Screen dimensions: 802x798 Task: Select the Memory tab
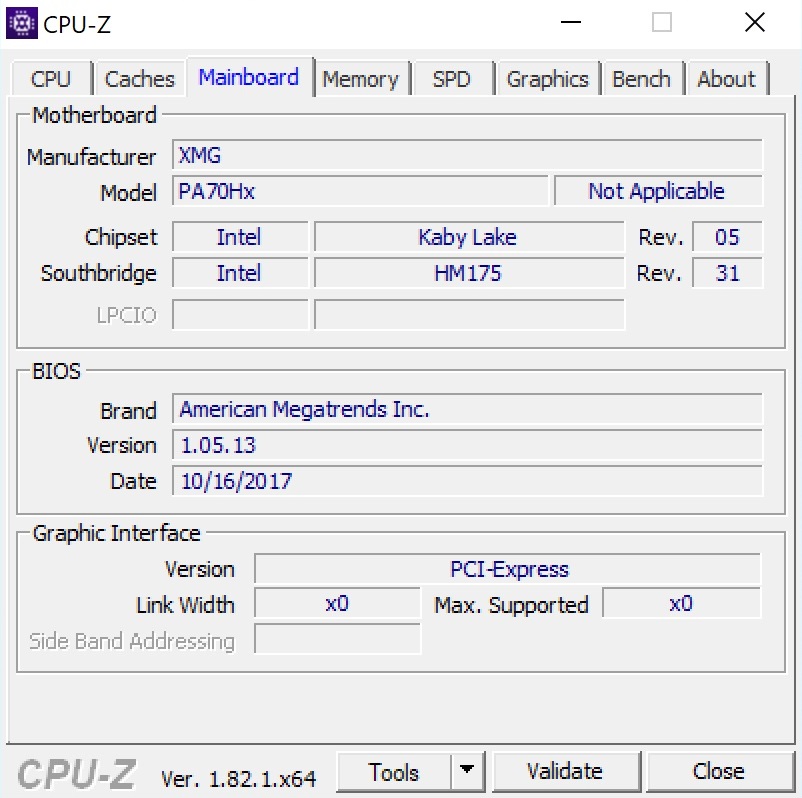(x=360, y=79)
